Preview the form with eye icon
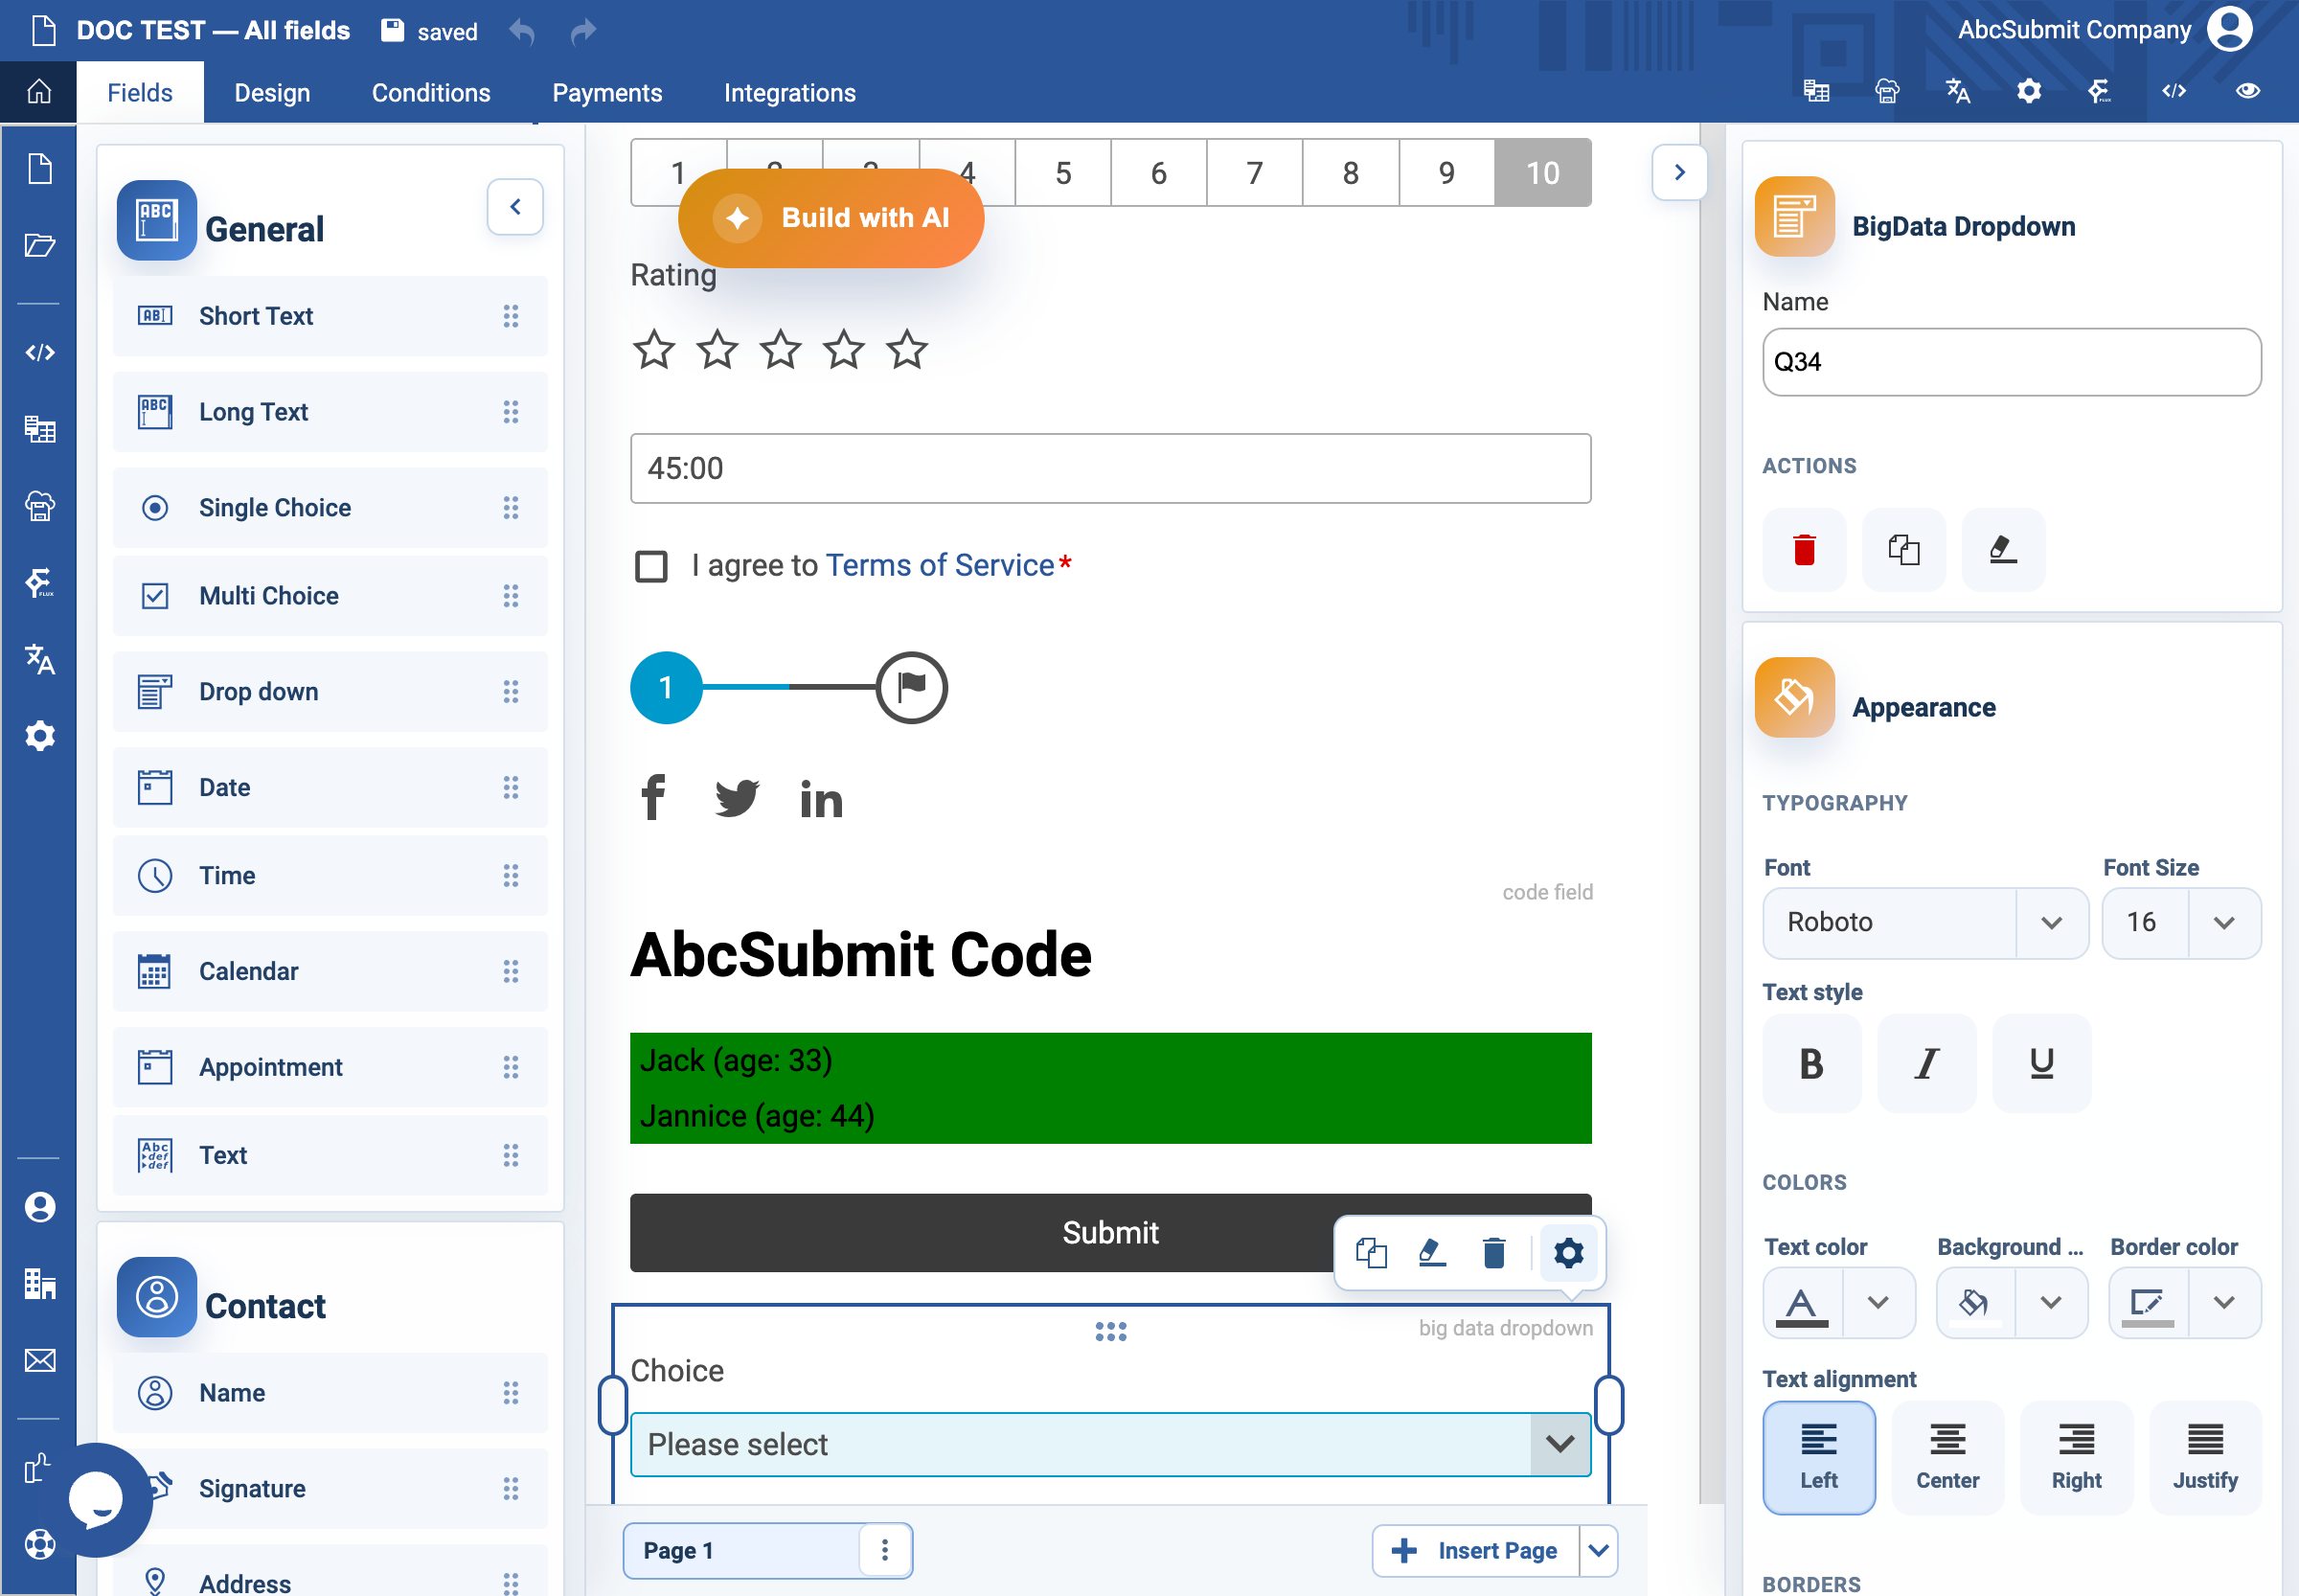 pyautogui.click(x=2248, y=92)
